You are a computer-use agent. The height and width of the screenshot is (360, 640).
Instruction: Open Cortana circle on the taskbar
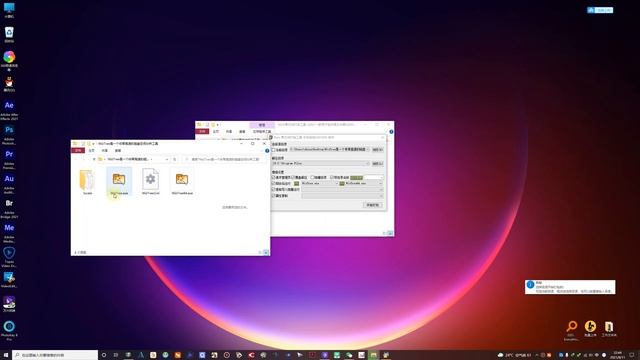pos(104,355)
